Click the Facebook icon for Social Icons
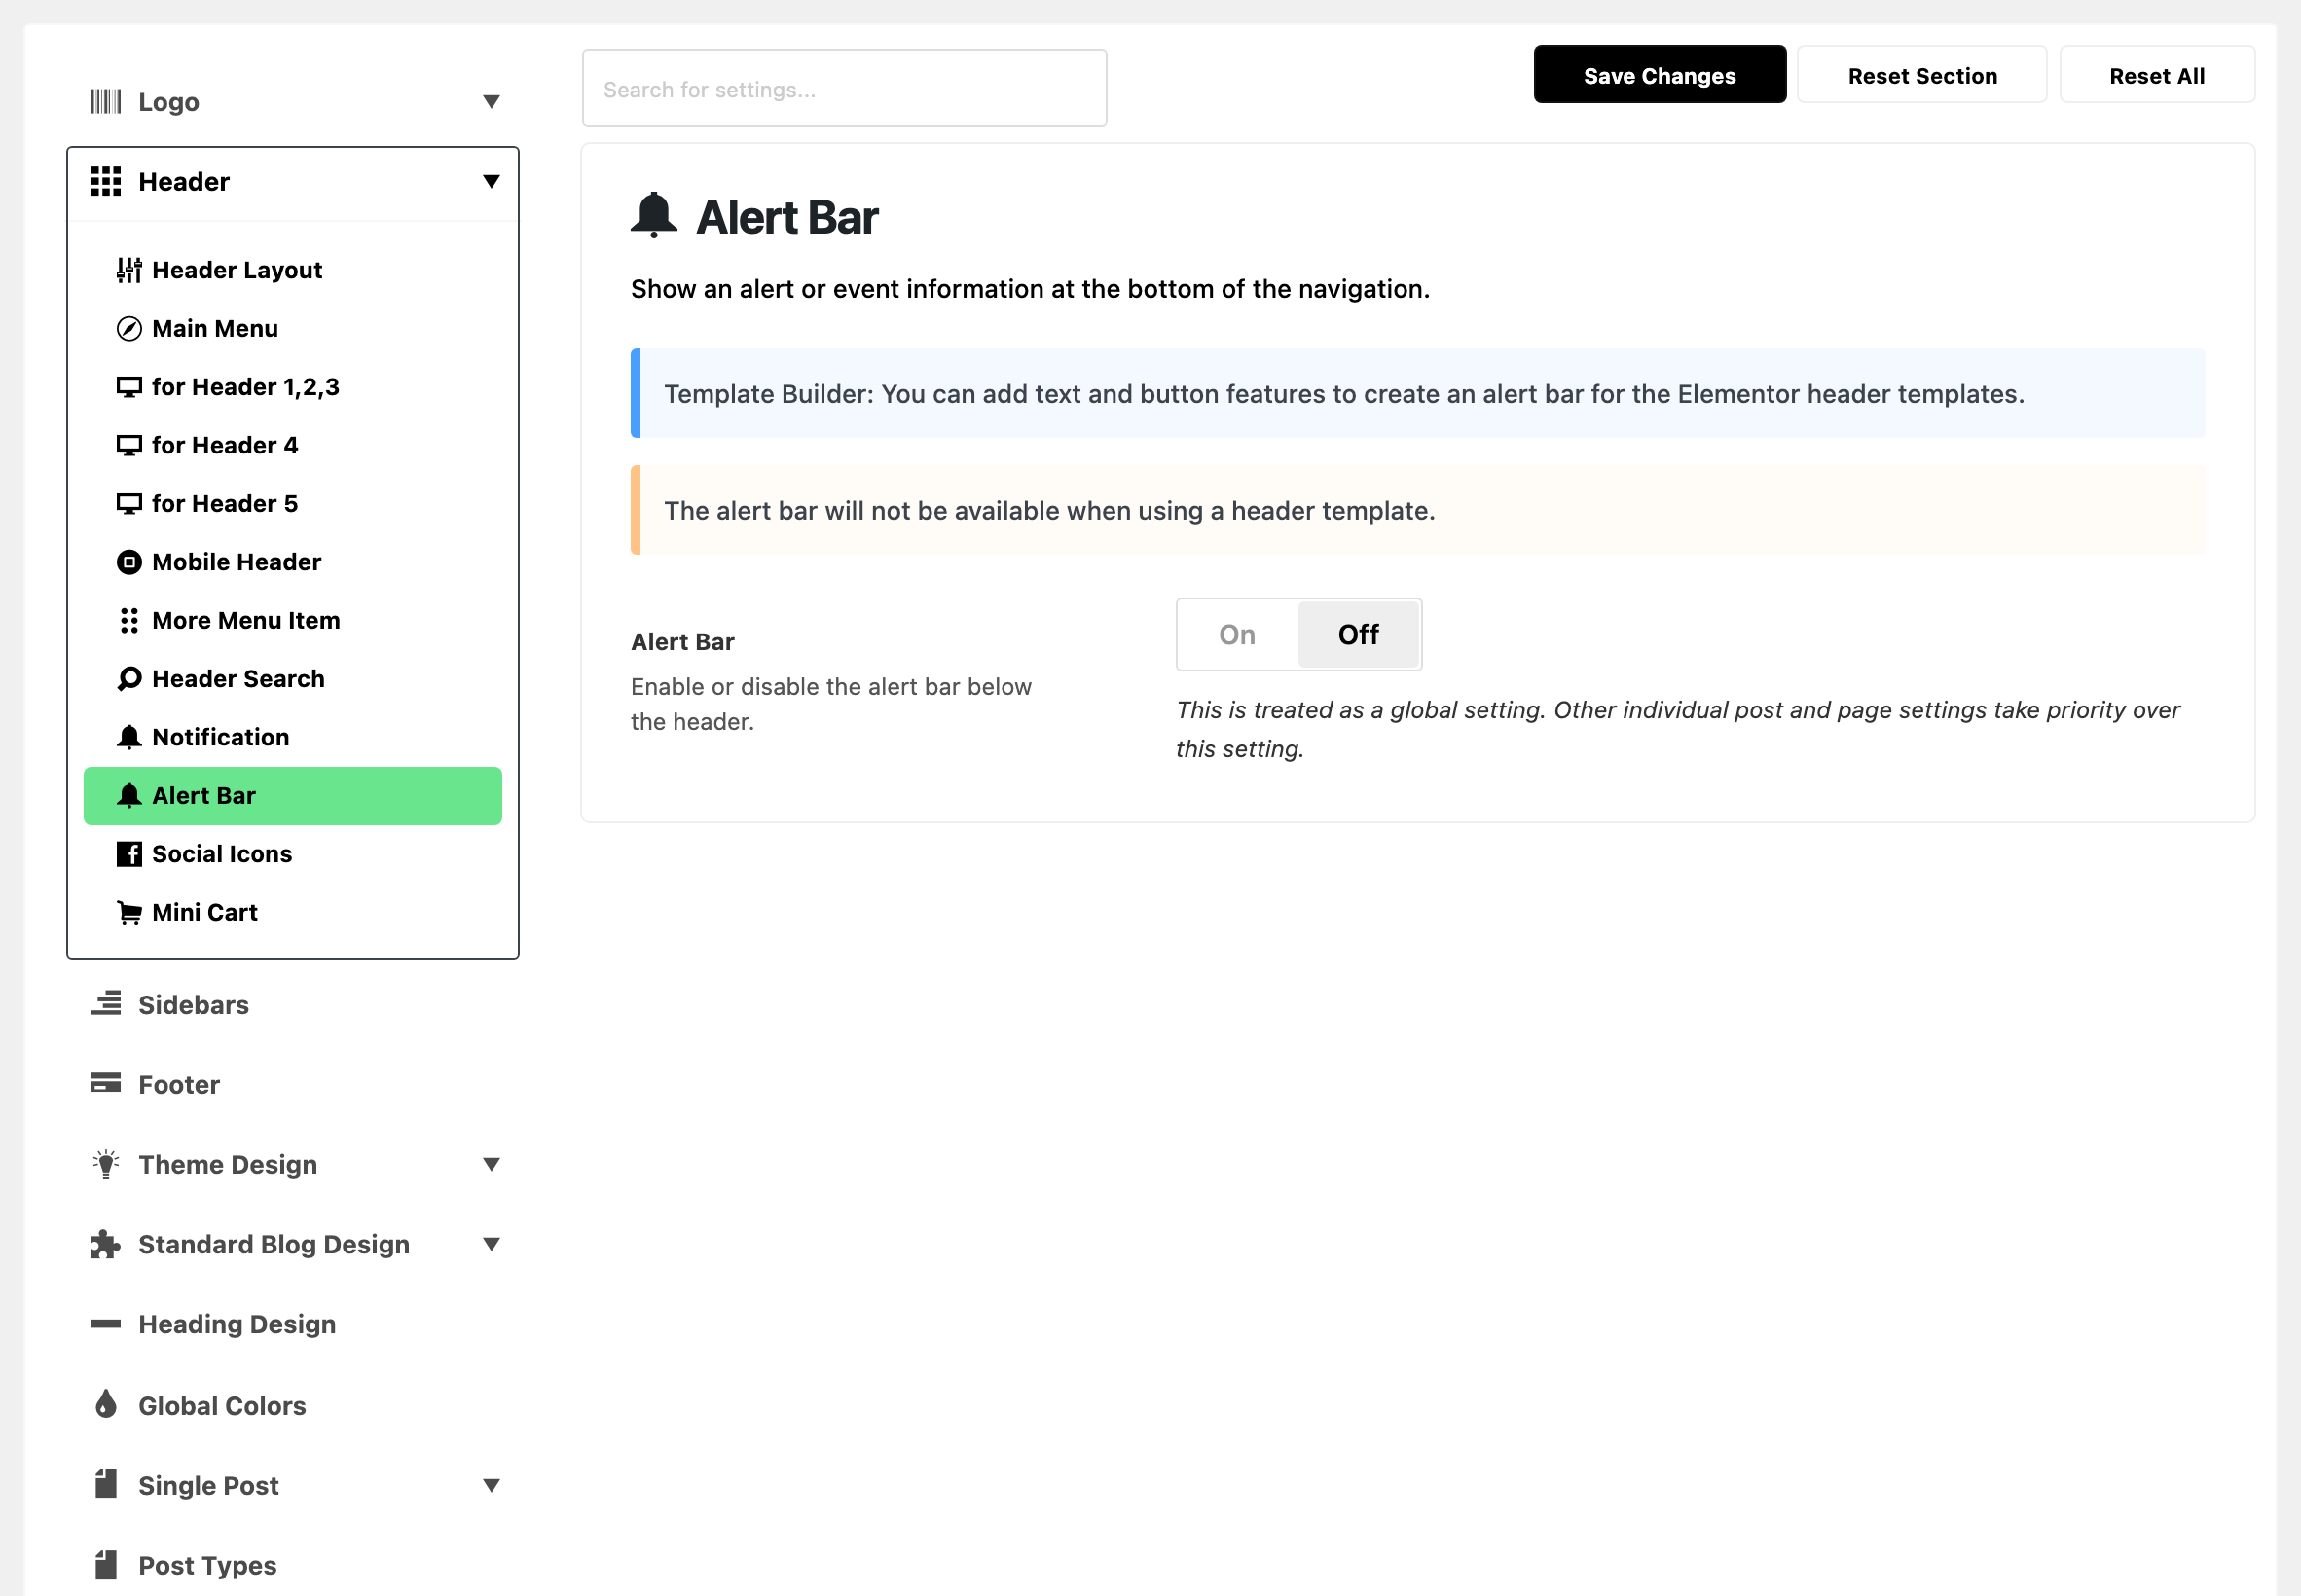The width and height of the screenshot is (2301, 1596). pyautogui.click(x=129, y=854)
